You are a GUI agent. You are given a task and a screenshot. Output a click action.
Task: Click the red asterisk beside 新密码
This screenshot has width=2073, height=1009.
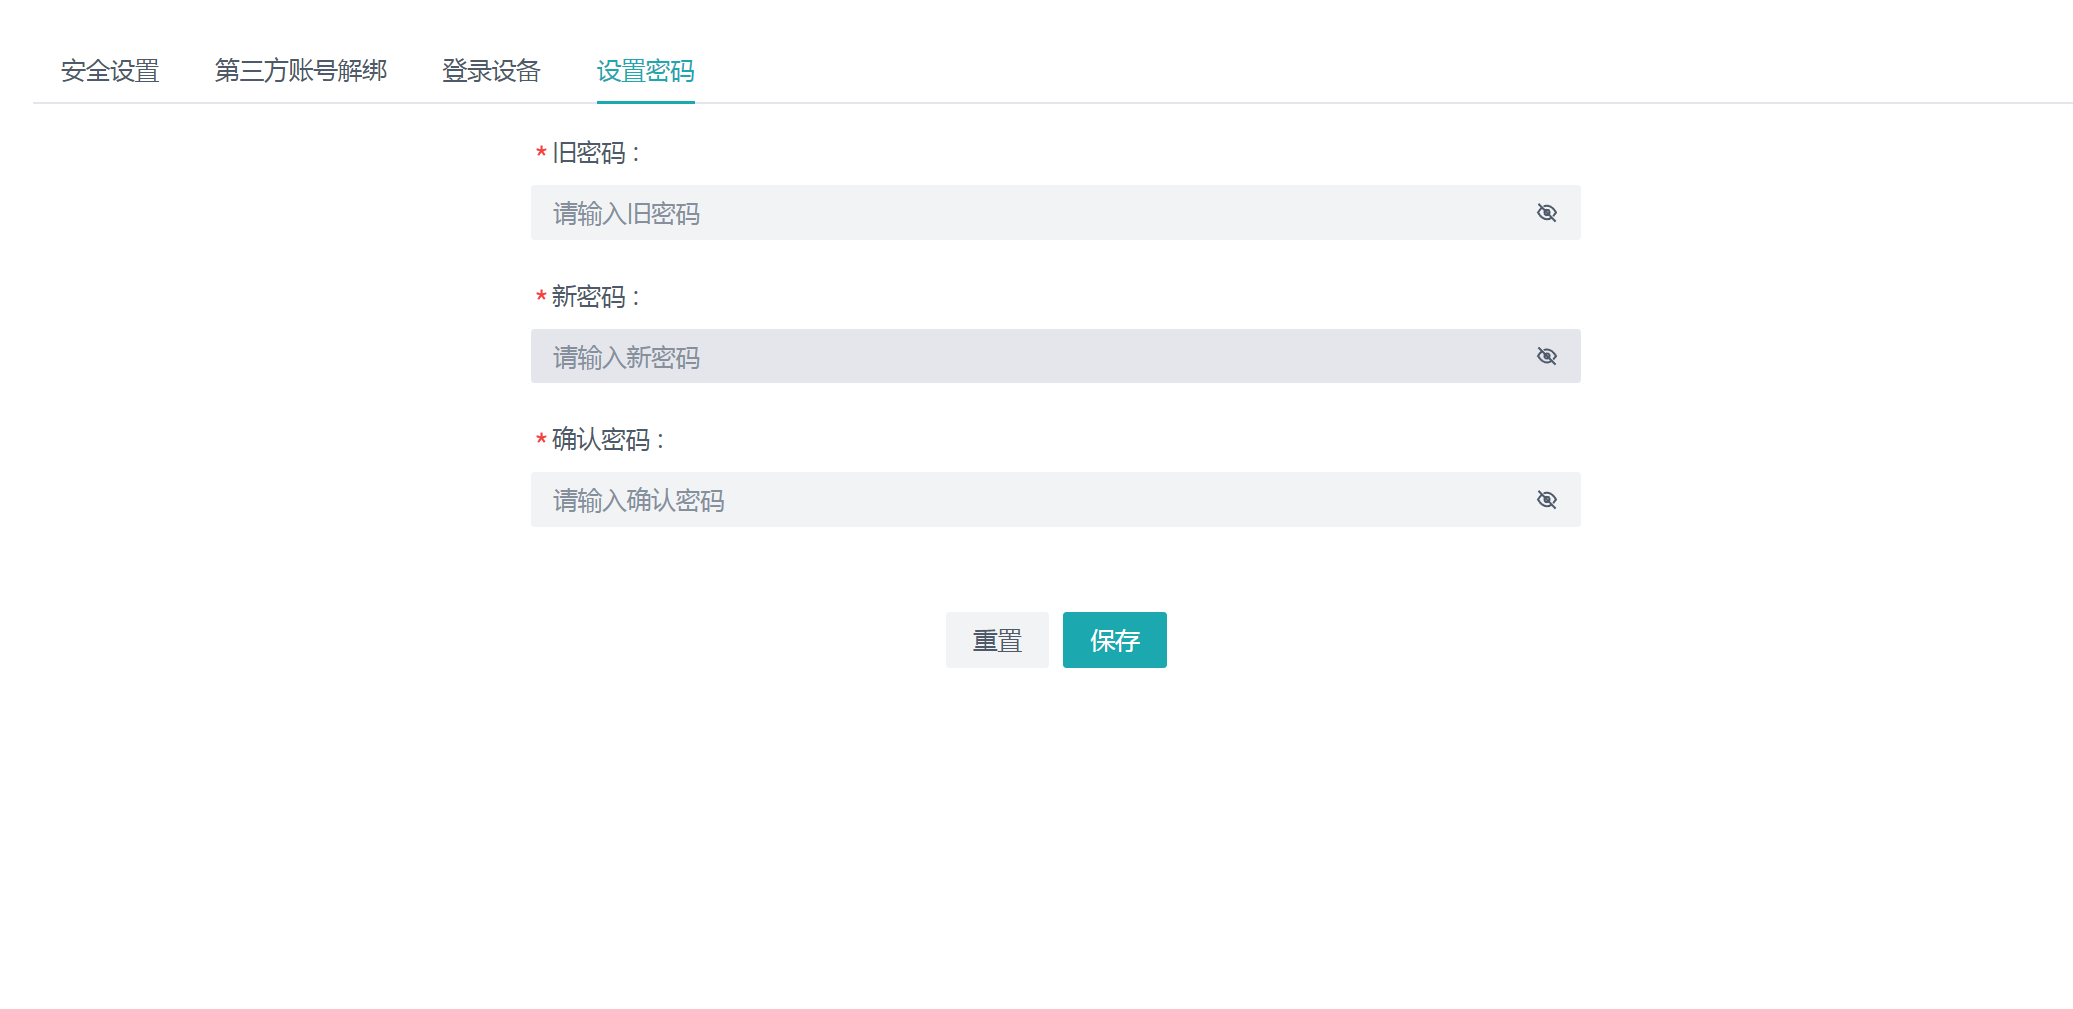click(541, 297)
